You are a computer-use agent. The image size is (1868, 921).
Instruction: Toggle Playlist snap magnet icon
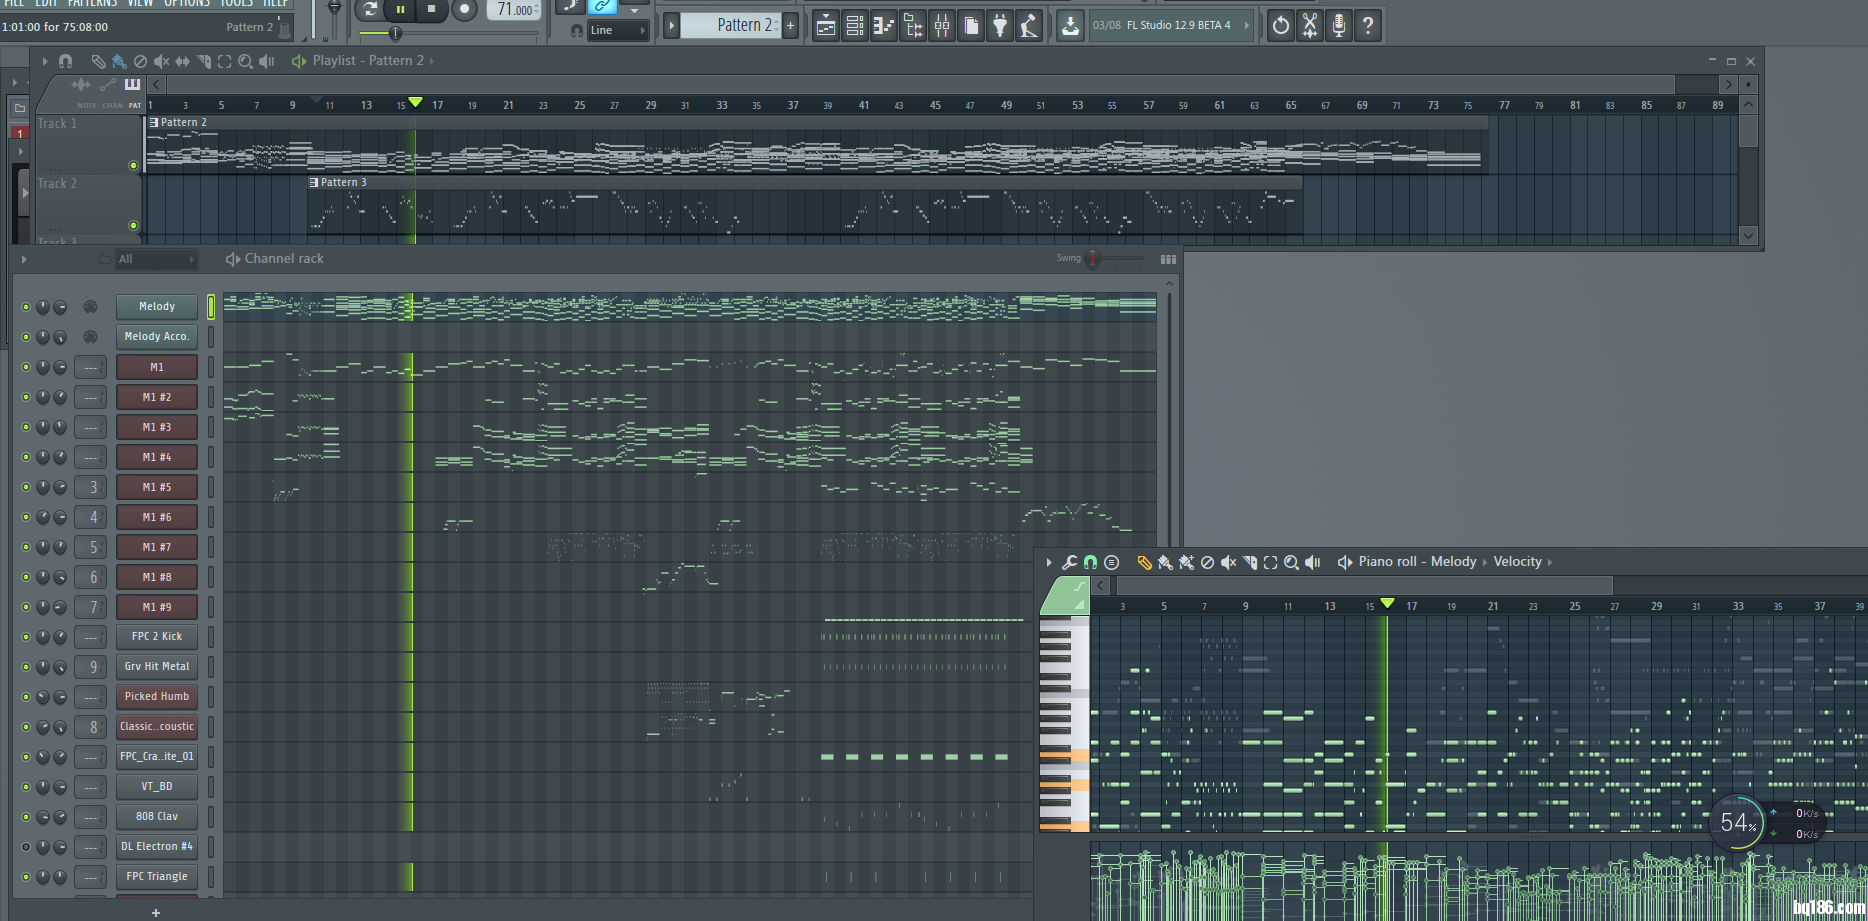(66, 61)
